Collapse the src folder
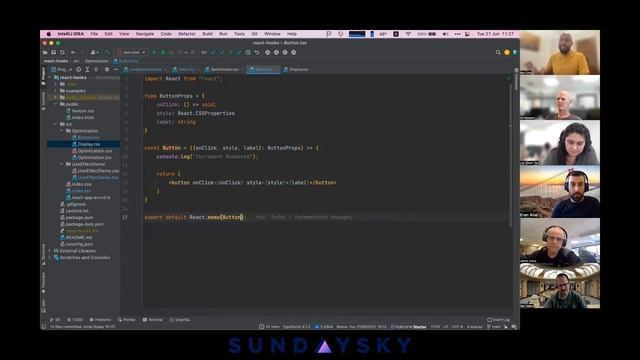 [56, 124]
